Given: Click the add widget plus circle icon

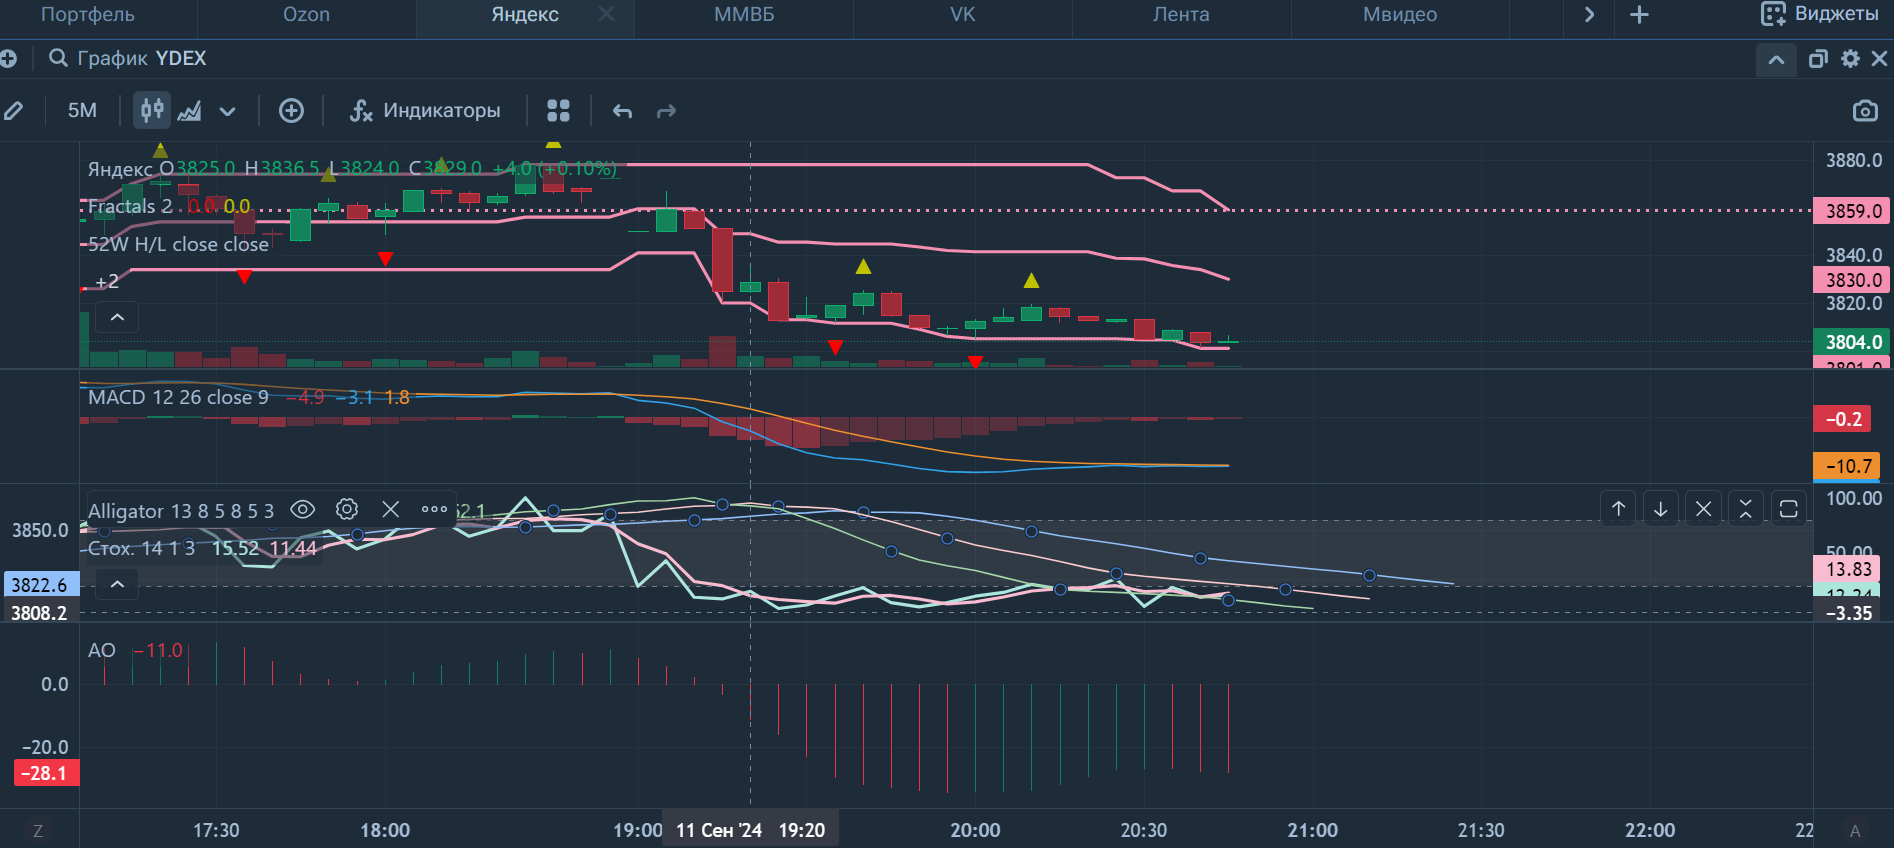Looking at the screenshot, I should 8,59.
